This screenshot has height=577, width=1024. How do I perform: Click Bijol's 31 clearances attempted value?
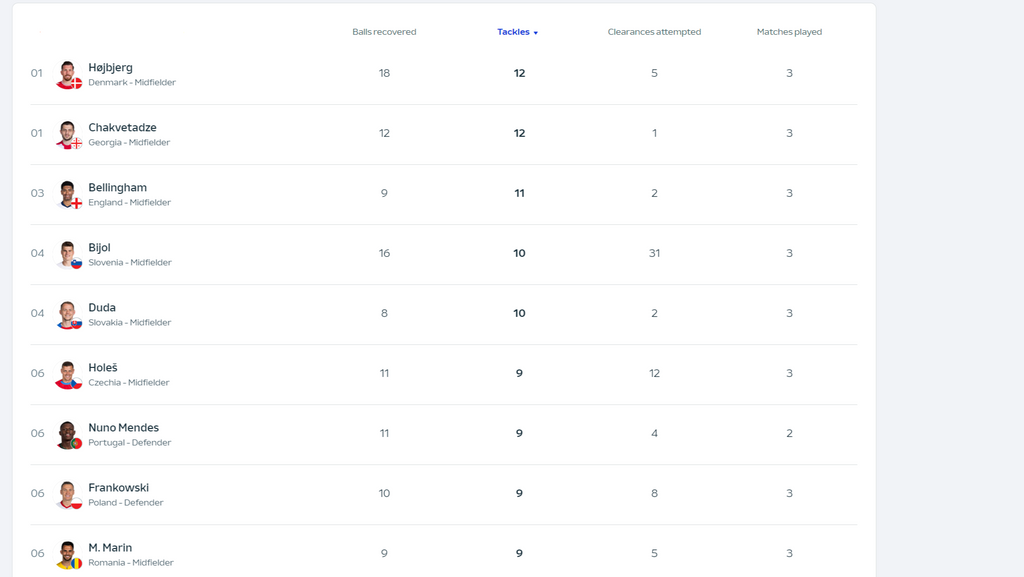(x=654, y=253)
